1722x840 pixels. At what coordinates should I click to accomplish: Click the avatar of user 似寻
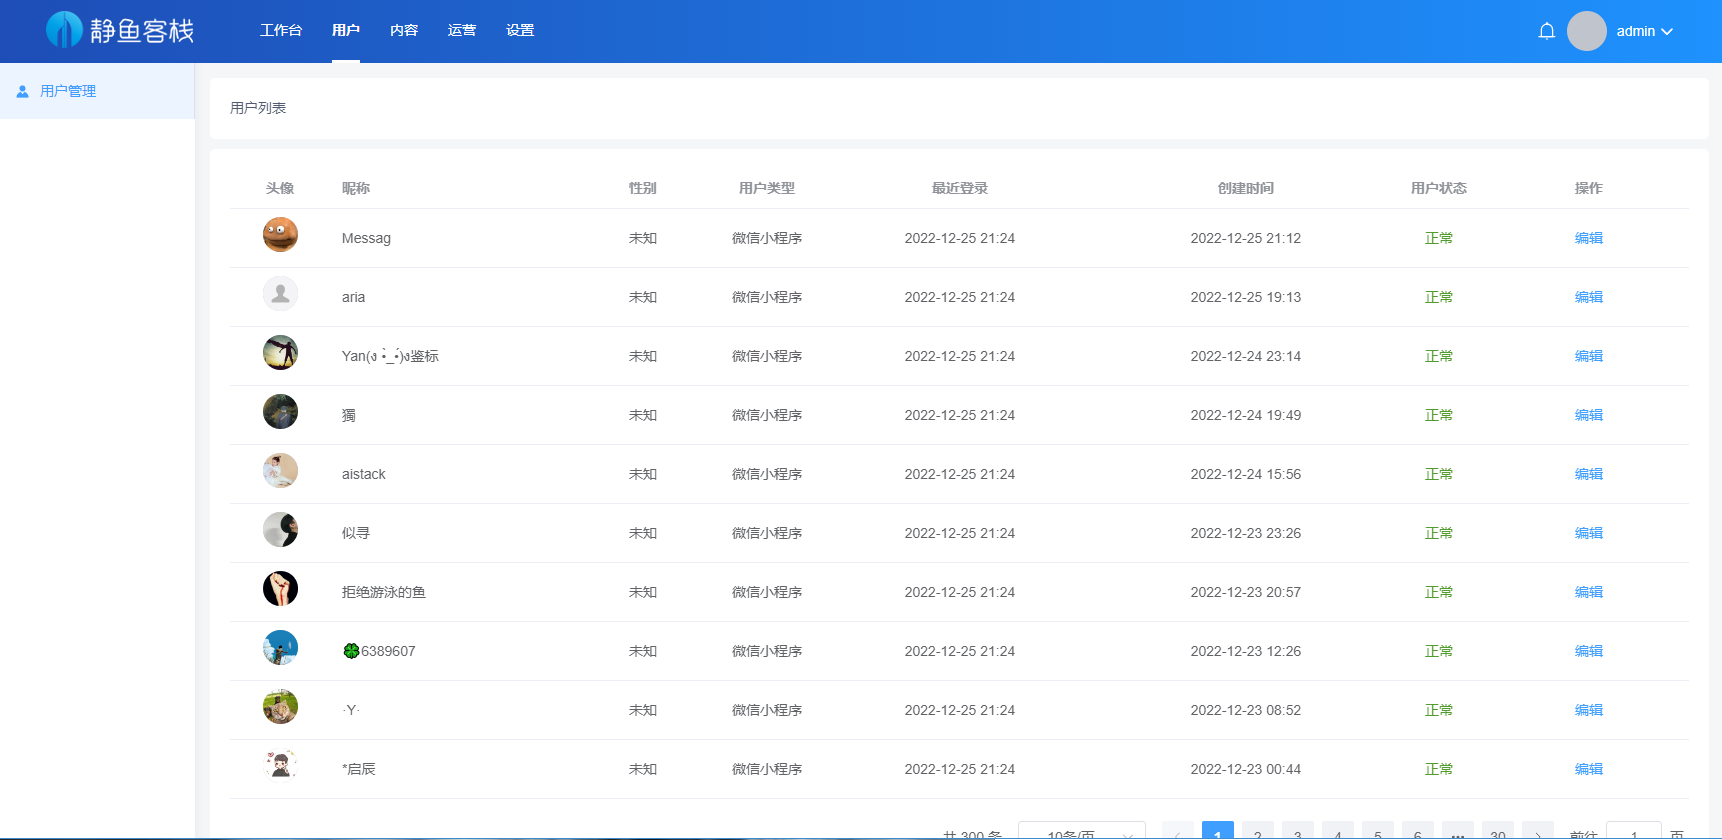280,530
